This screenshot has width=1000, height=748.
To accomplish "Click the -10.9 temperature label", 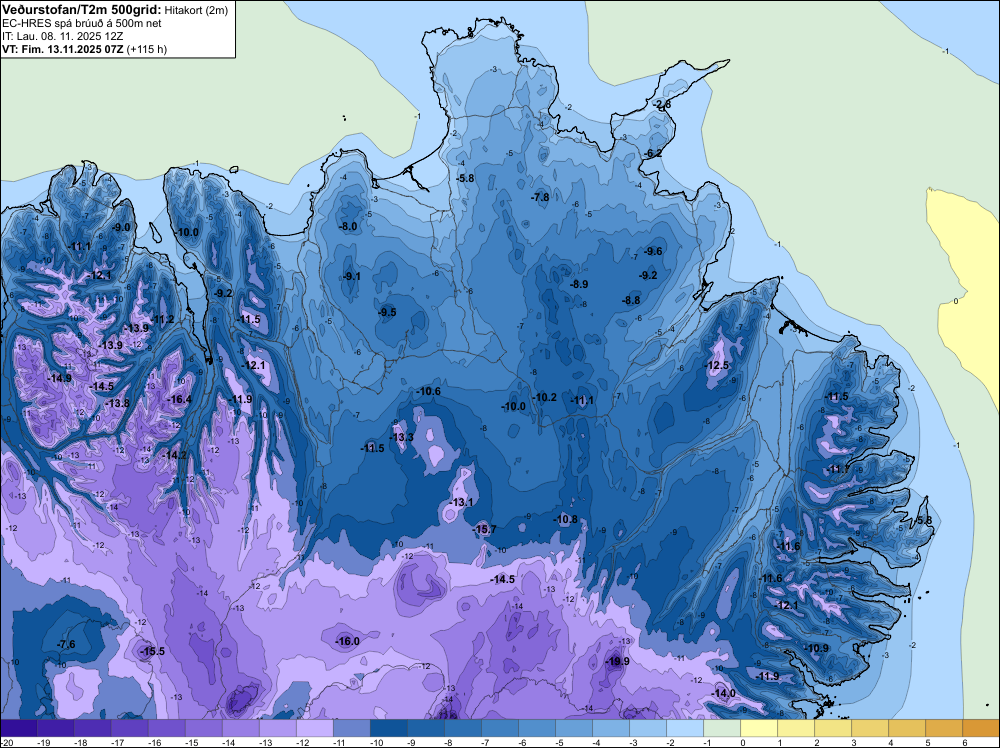I will (816, 648).
